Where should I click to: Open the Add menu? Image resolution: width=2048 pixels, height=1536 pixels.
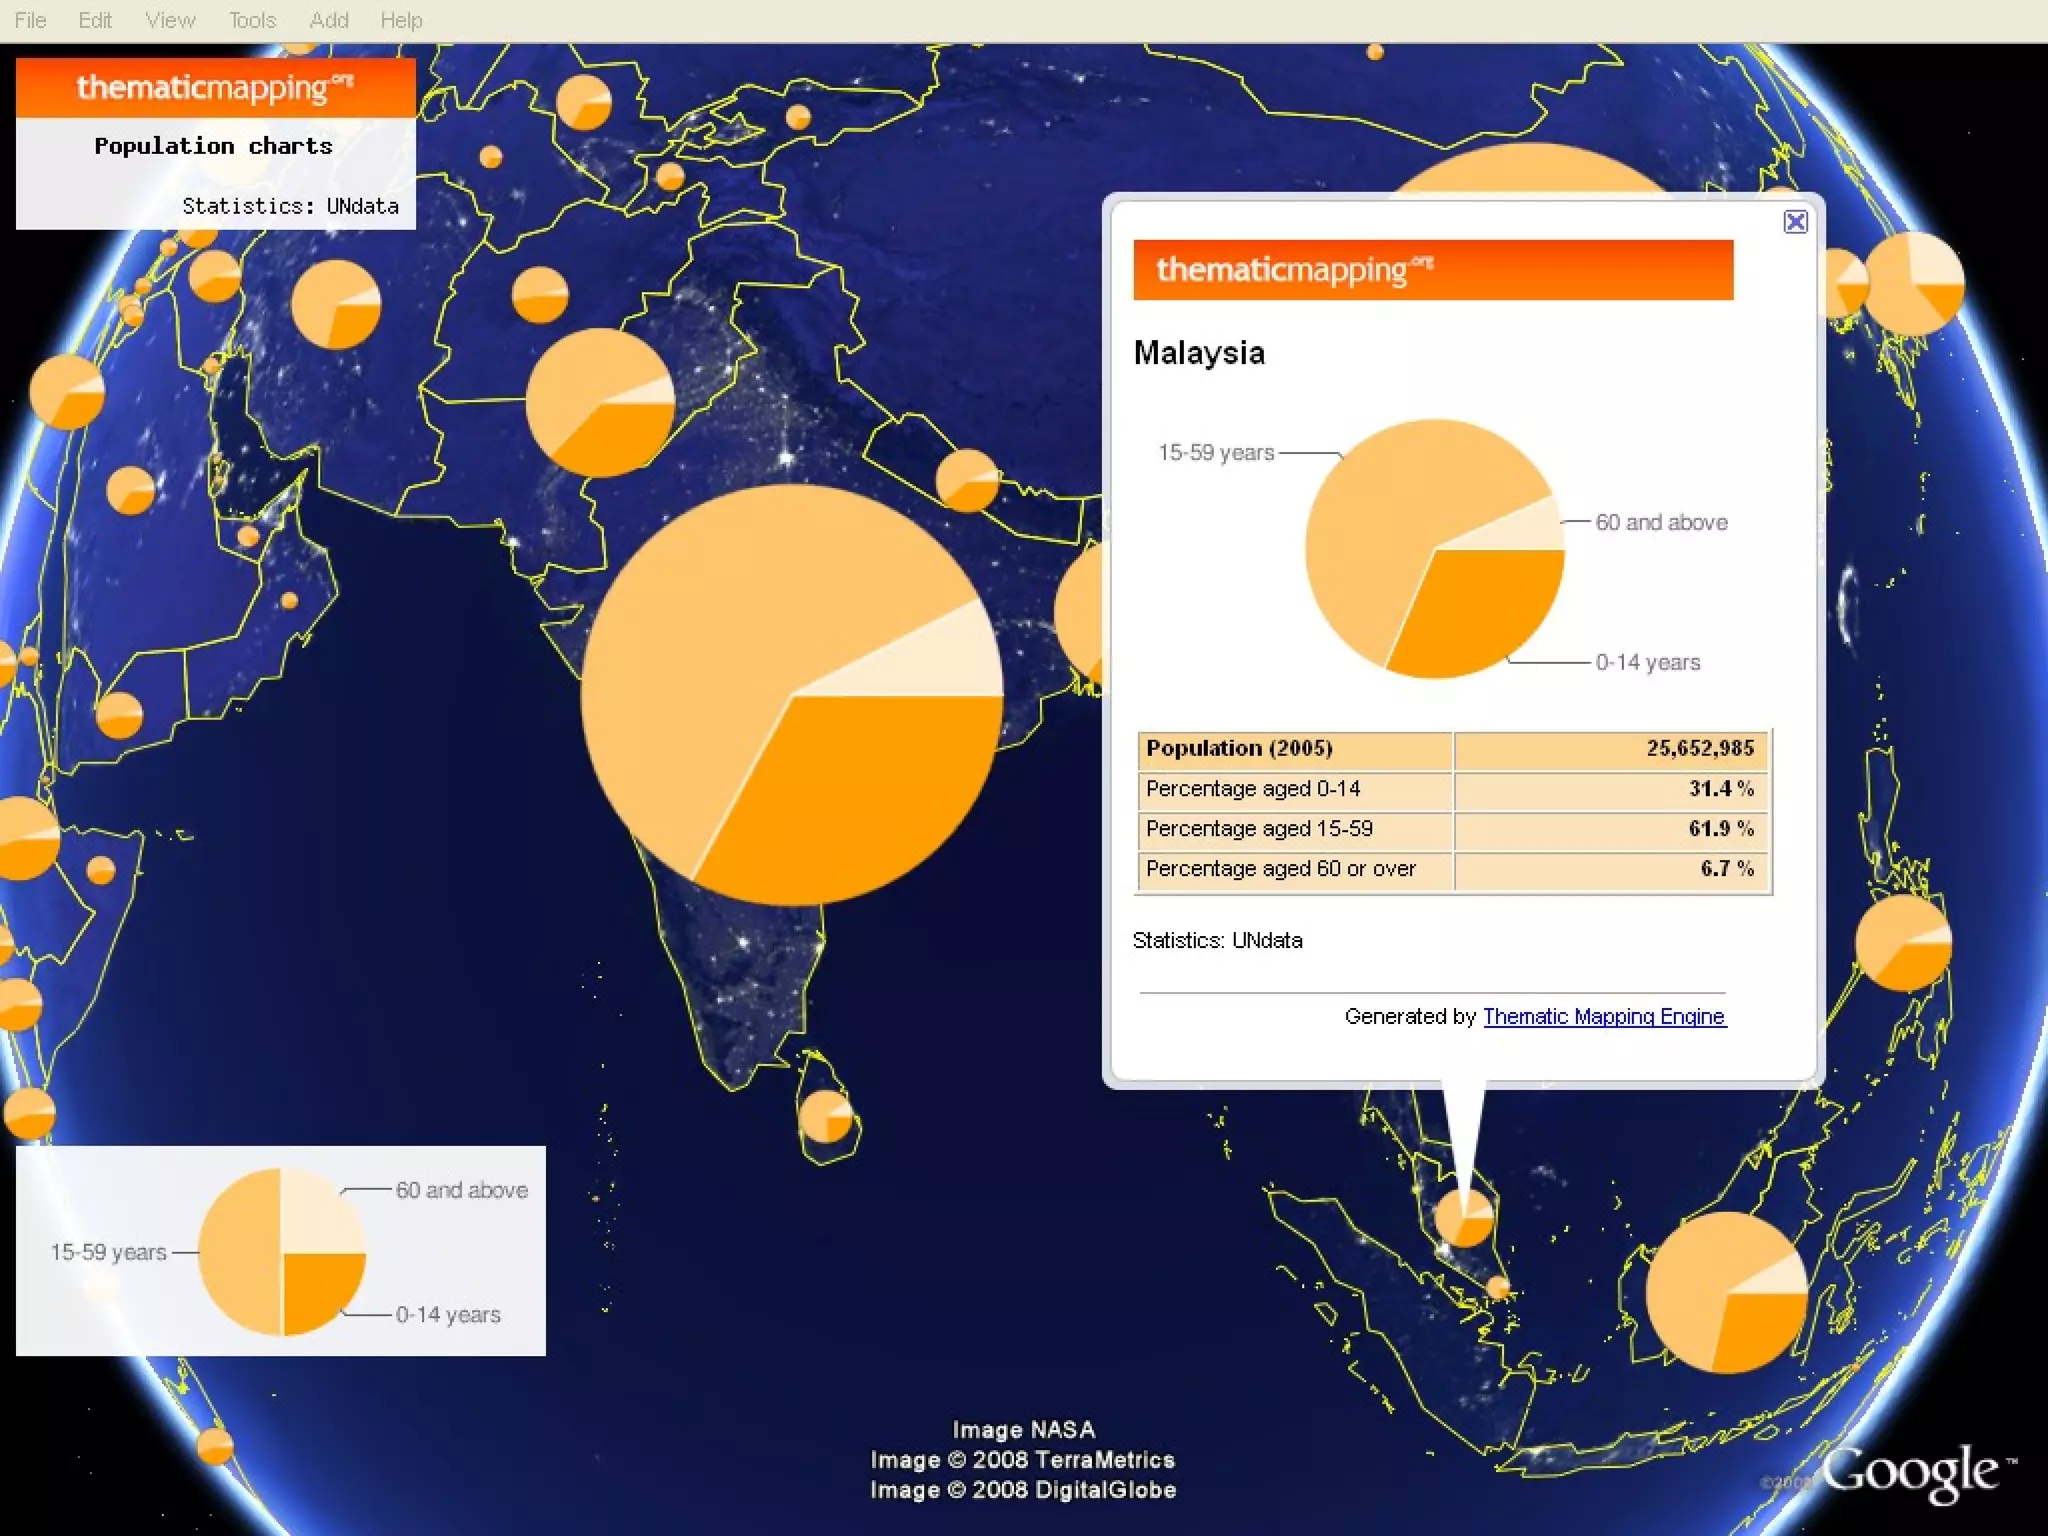(x=329, y=20)
